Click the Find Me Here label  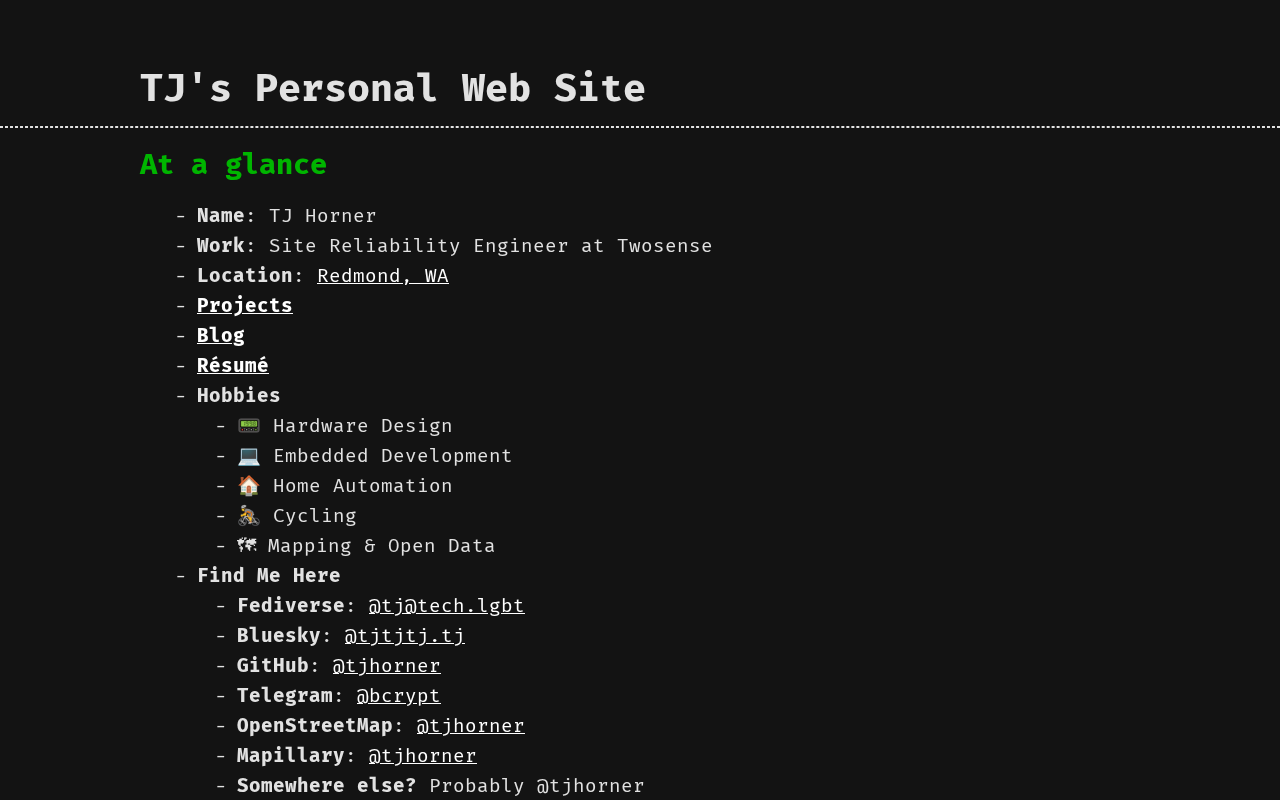click(x=268, y=576)
